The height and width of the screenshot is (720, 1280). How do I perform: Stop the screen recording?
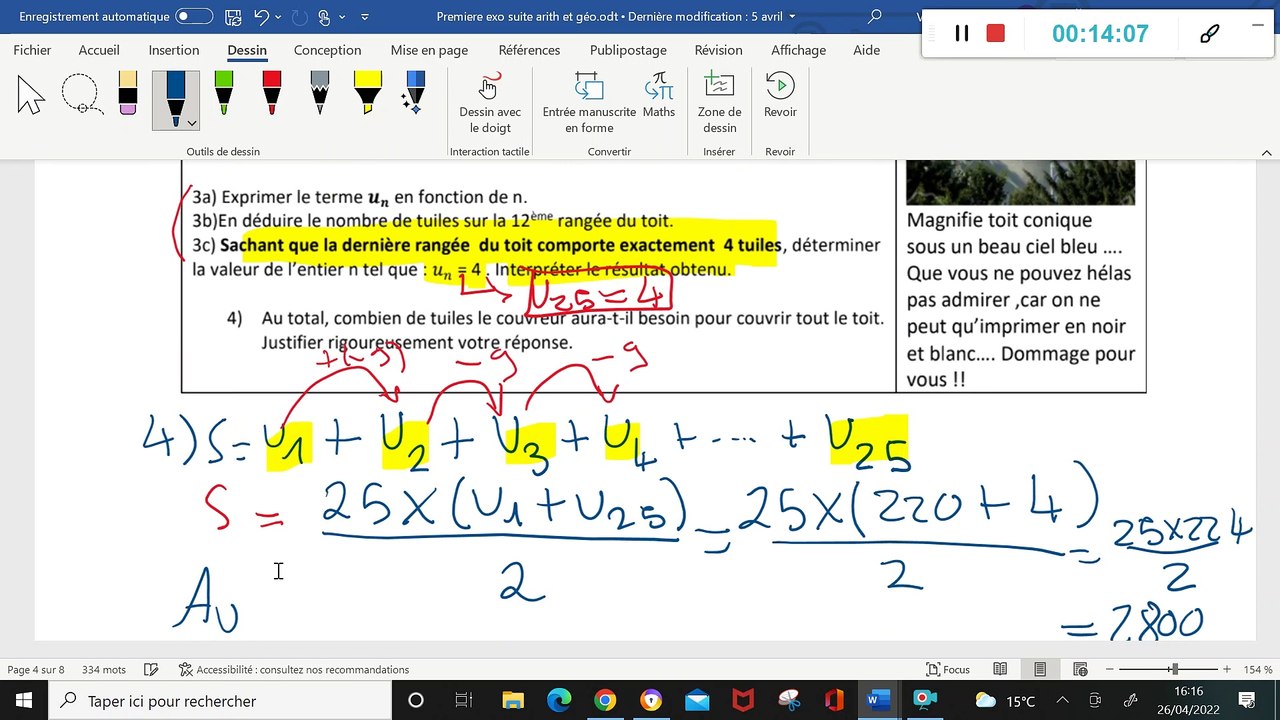(995, 33)
